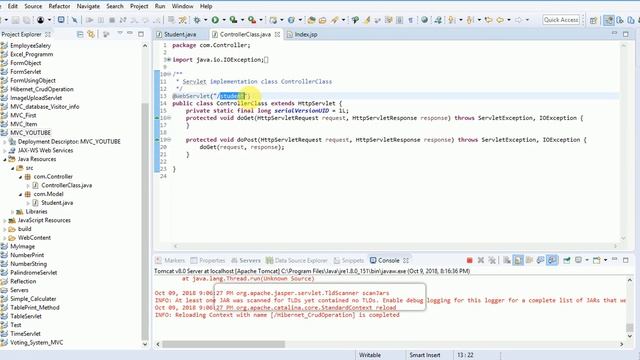Click the Back navigation yellow arrow
640x360 pixels.
coord(500,20)
